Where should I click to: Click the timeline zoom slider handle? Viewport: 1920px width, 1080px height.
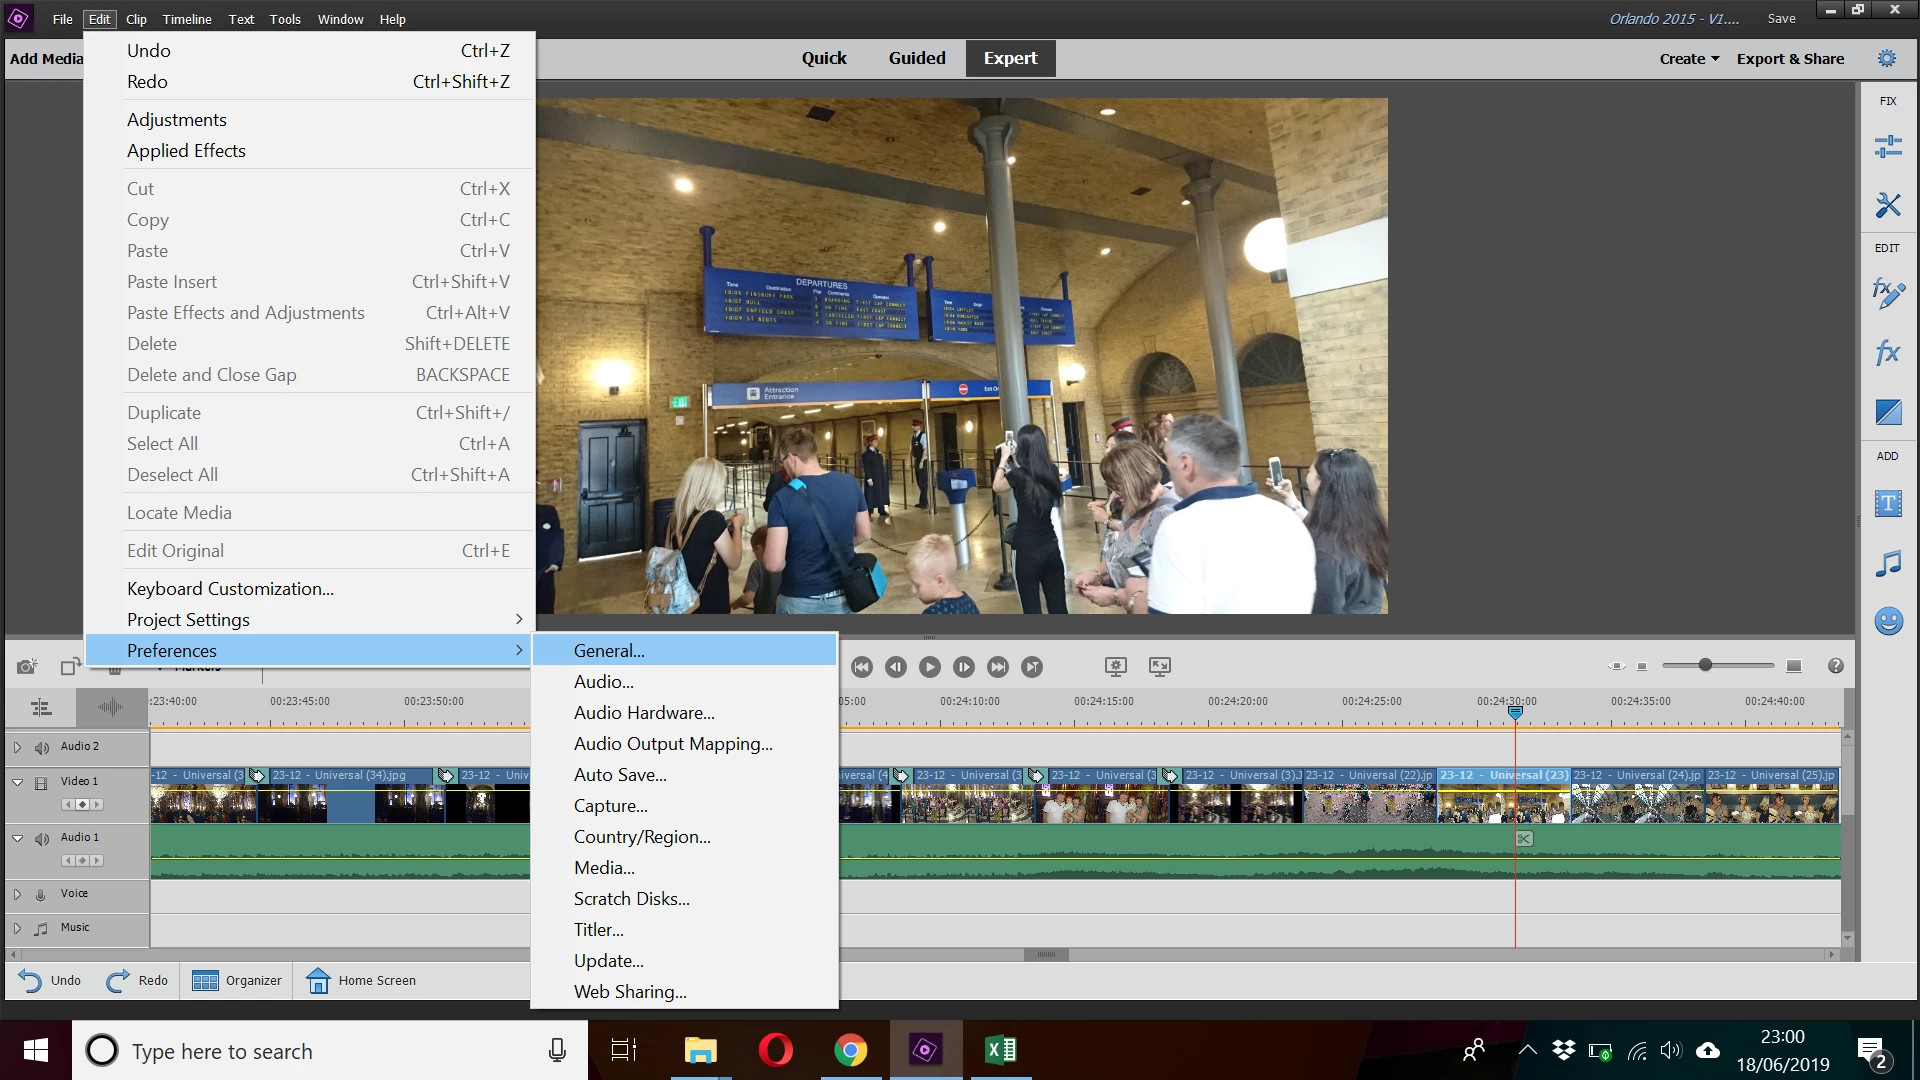[x=1705, y=665]
